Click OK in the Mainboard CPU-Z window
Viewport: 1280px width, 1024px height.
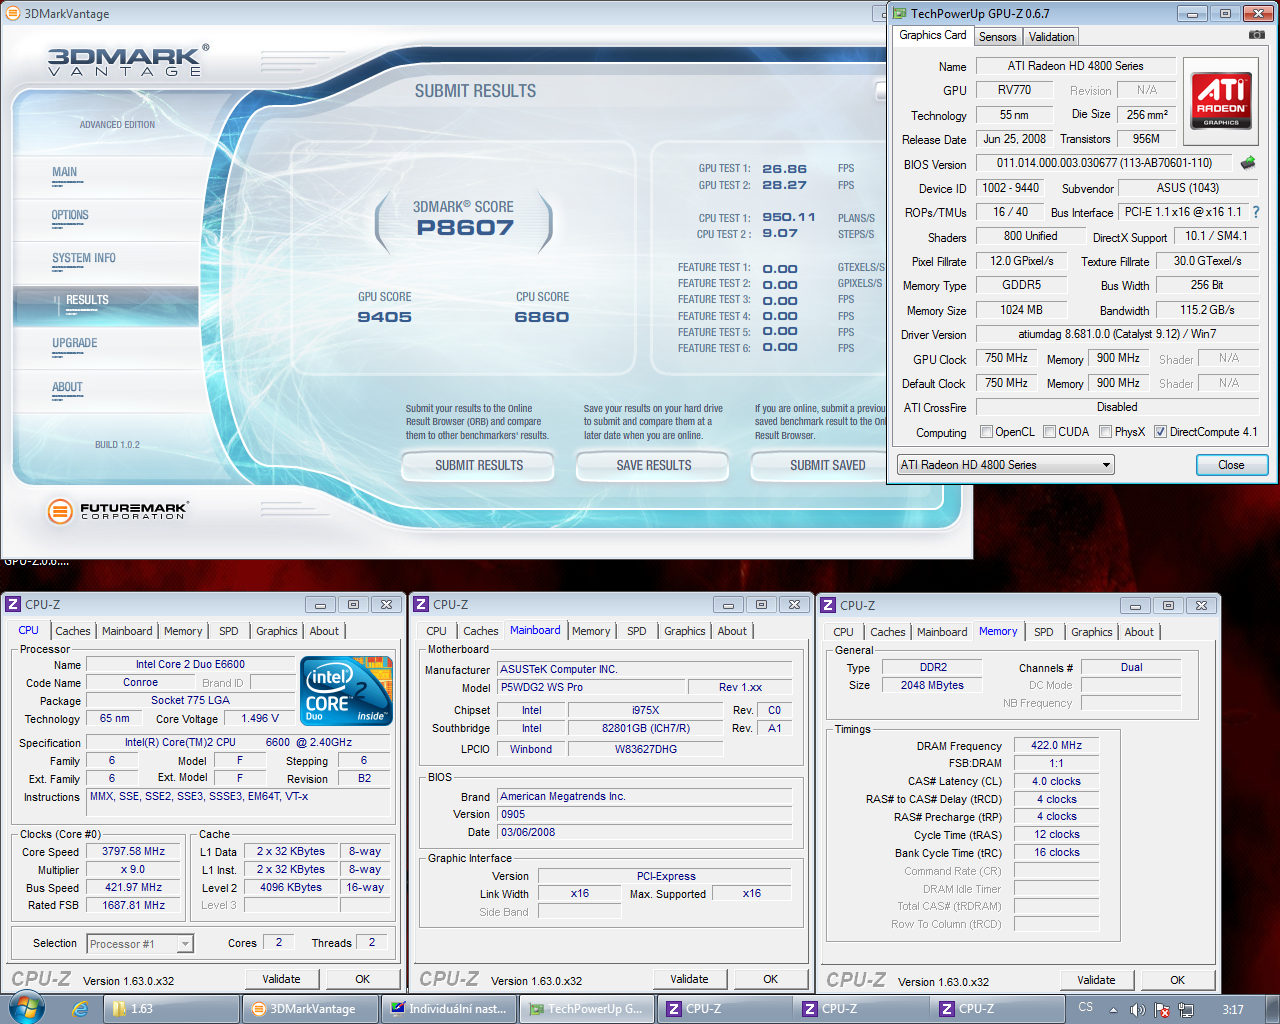pos(771,979)
